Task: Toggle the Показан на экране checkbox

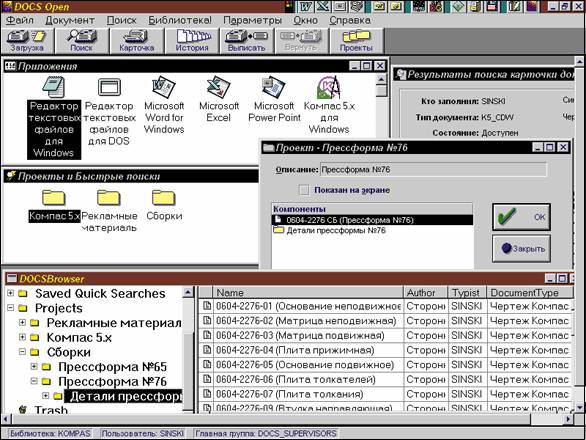Action: [304, 190]
